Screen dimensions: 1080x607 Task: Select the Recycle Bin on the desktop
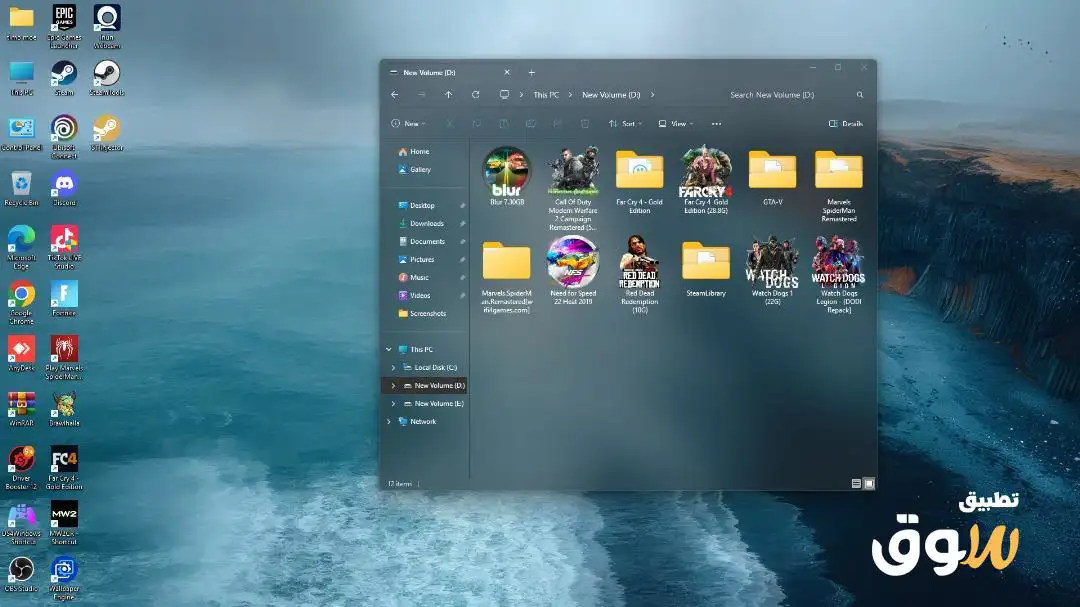(x=21, y=187)
